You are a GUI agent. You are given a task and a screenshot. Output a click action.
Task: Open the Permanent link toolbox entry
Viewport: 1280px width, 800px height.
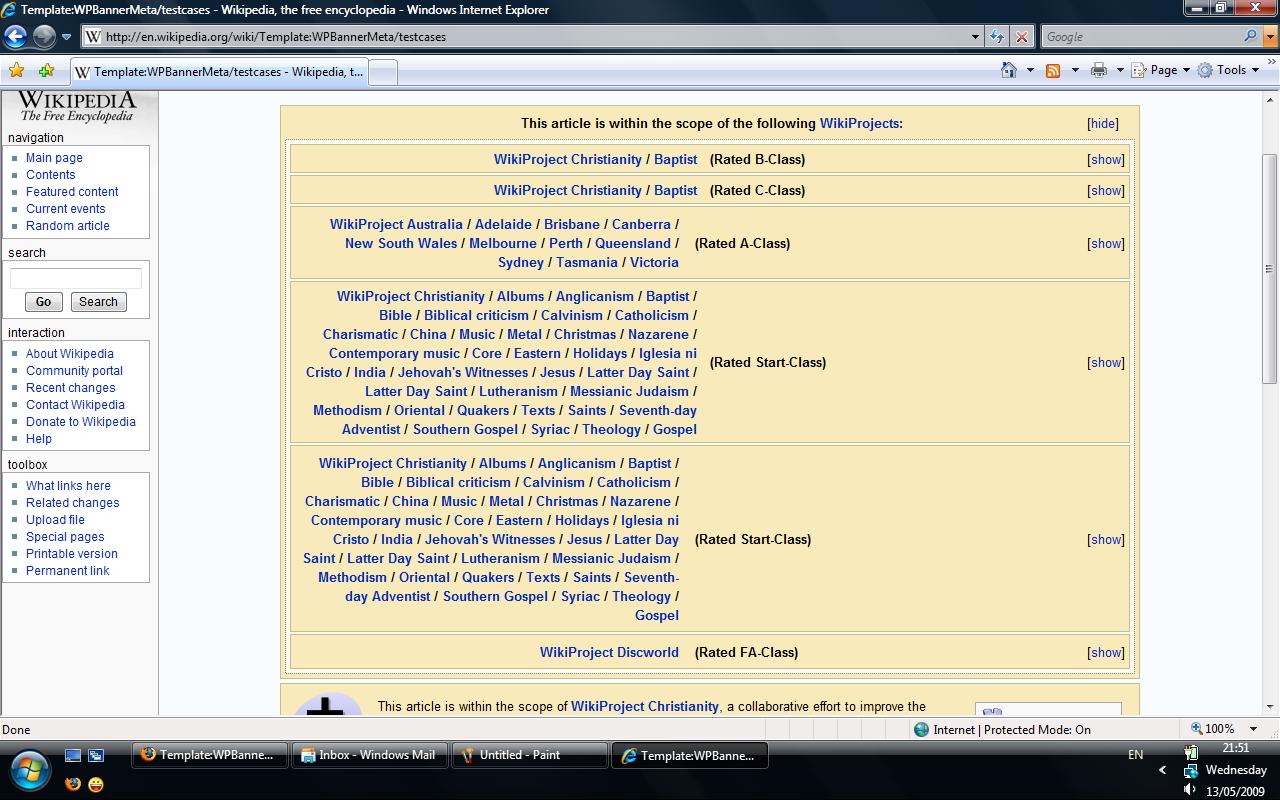[x=68, y=571]
